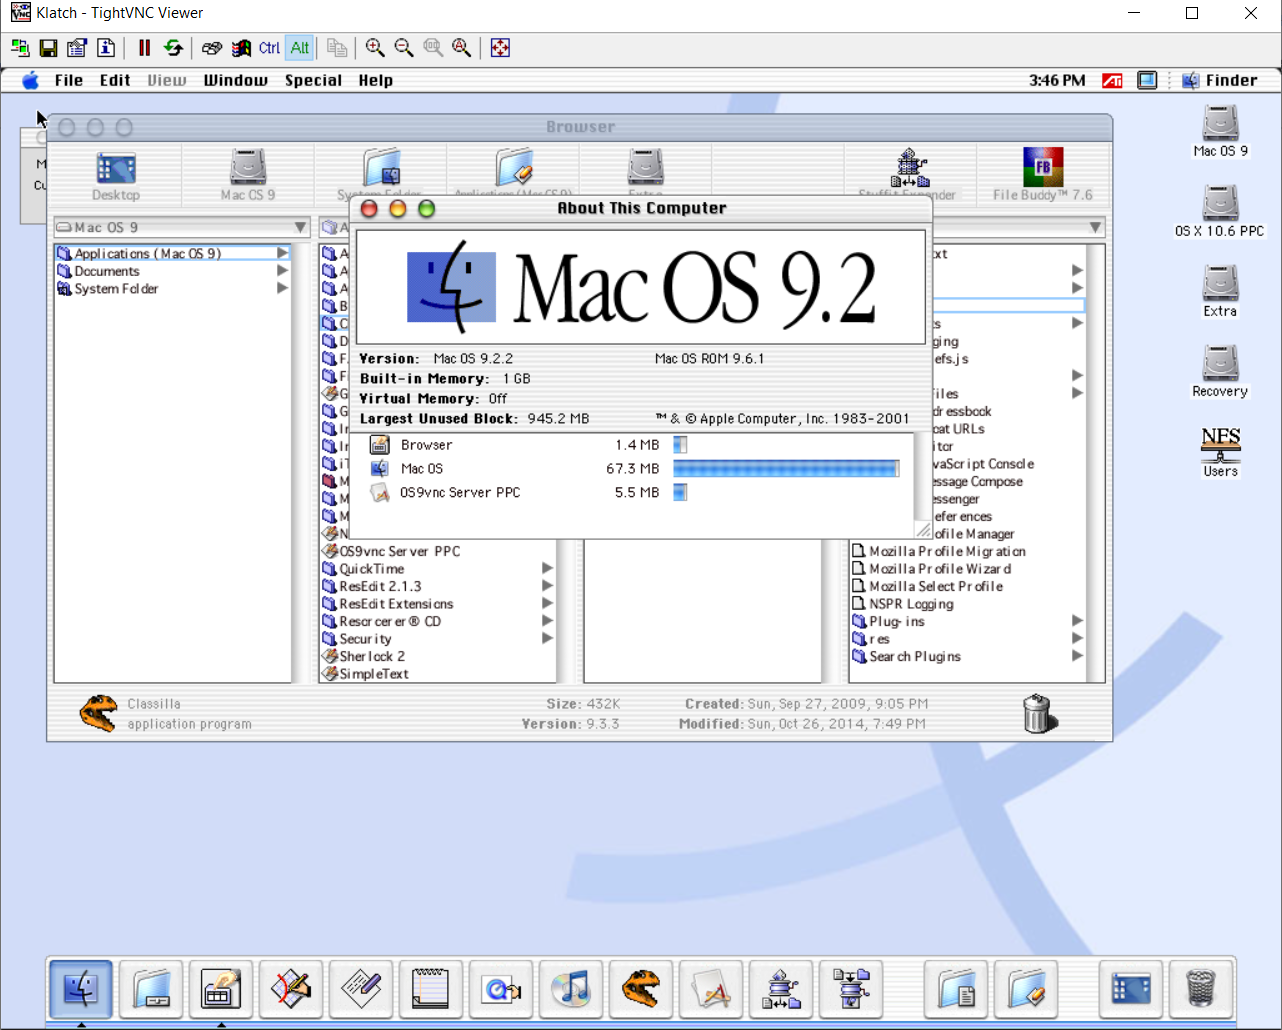Click the Windows flag Ctrl+Esc icon
The height and width of the screenshot is (1030, 1282).
(241, 48)
